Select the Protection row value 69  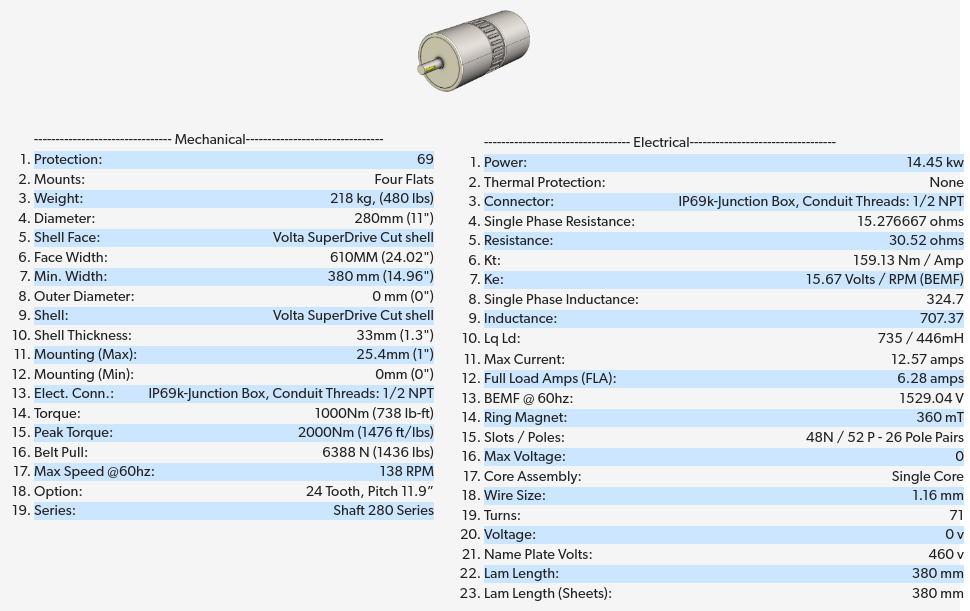(425, 160)
